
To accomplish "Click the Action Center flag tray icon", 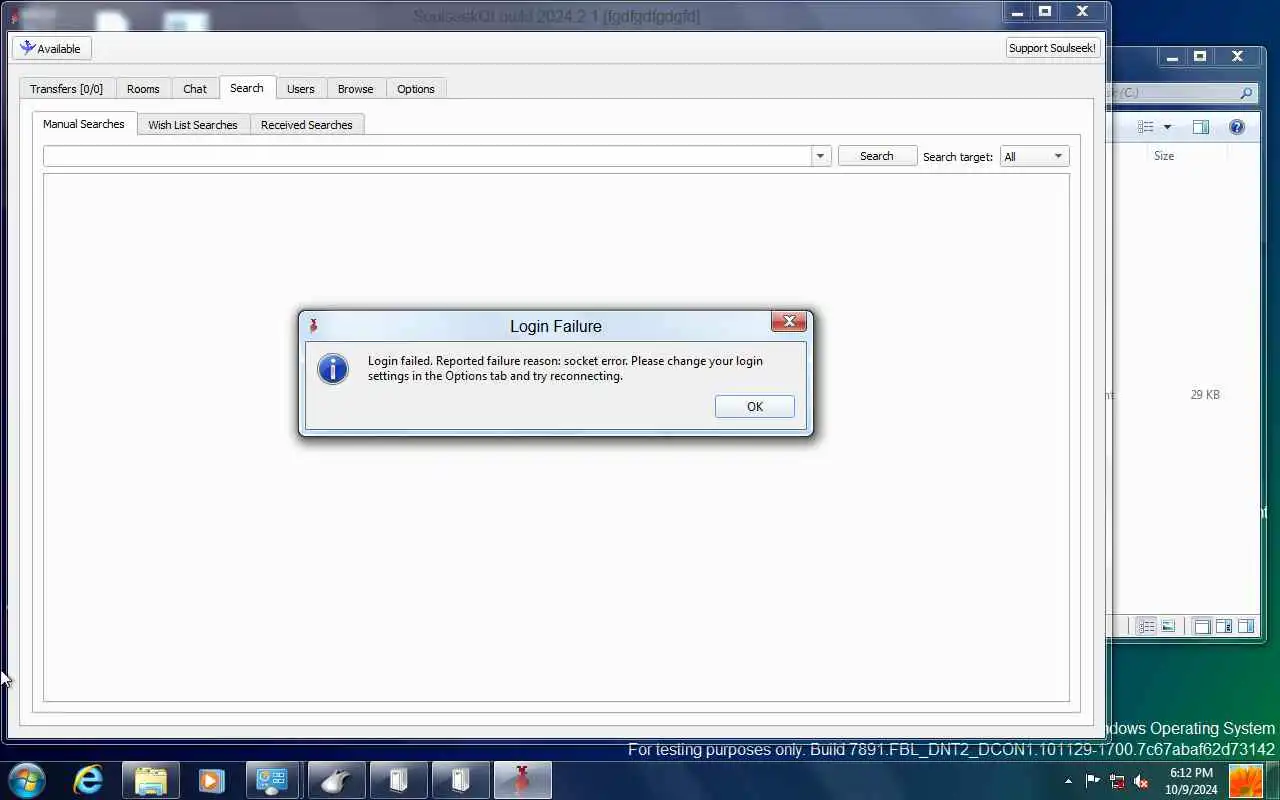I will click(x=1092, y=781).
